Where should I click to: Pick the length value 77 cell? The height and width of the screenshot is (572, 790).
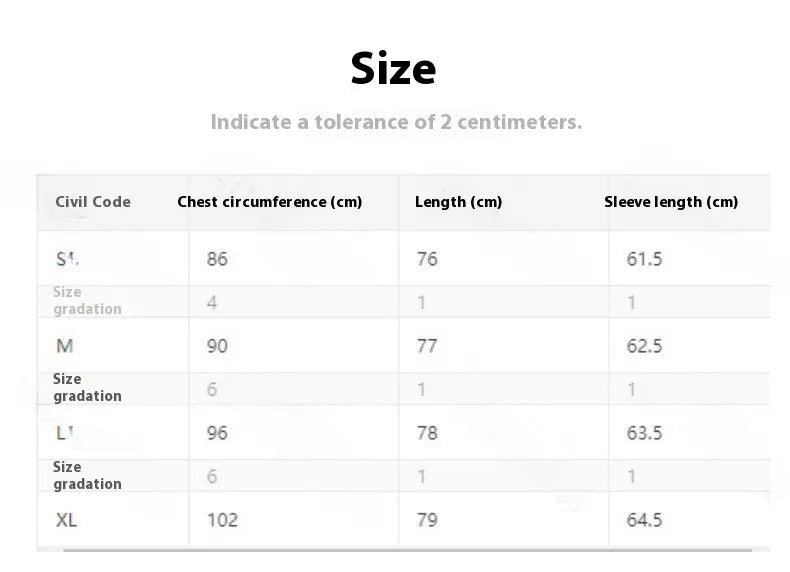[x=427, y=346]
